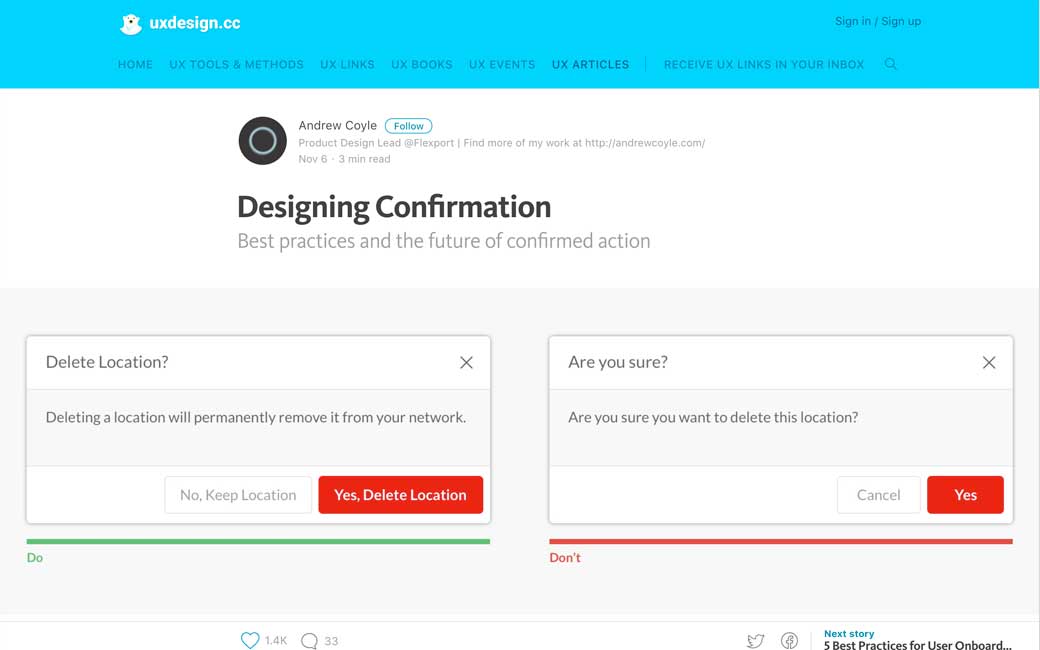Click the heart like icon
This screenshot has height=650, width=1040.
click(x=250, y=640)
